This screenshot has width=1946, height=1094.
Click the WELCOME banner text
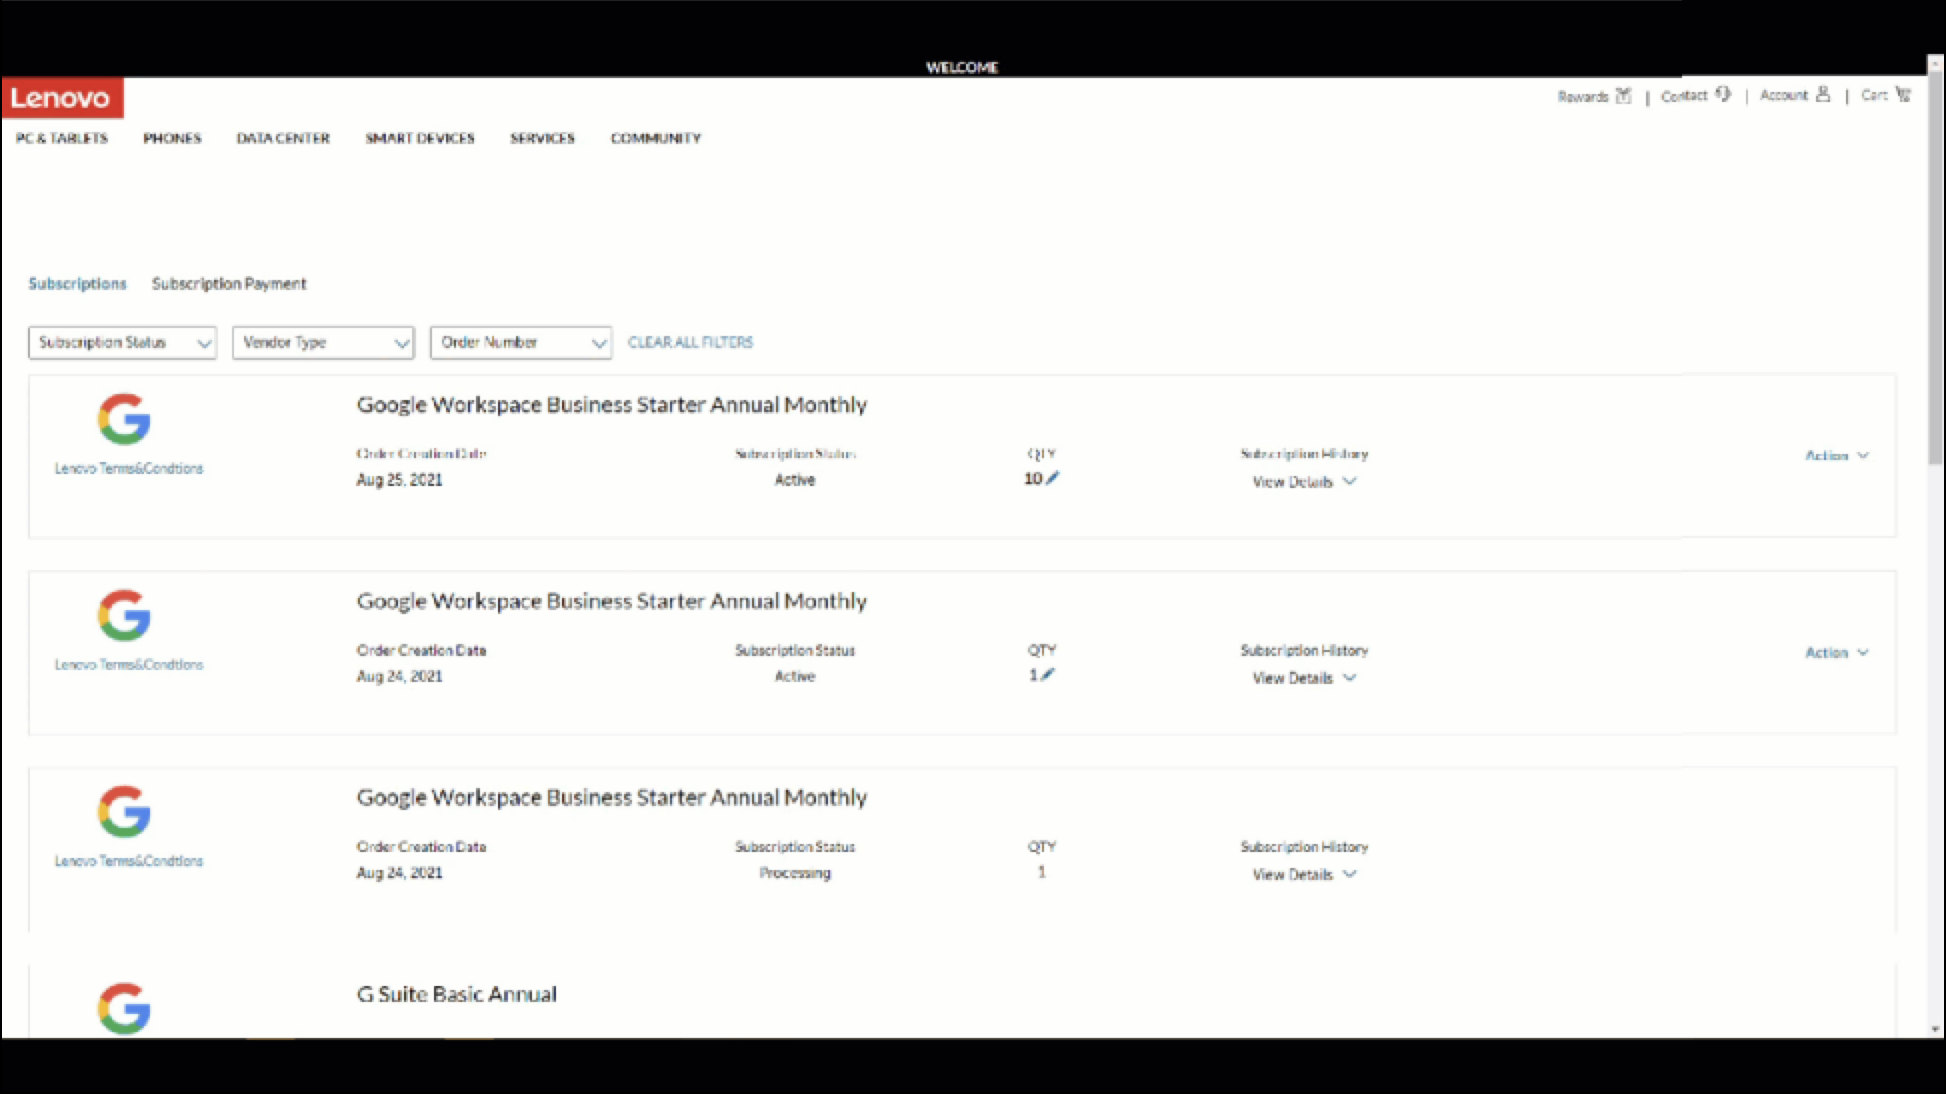tap(962, 67)
